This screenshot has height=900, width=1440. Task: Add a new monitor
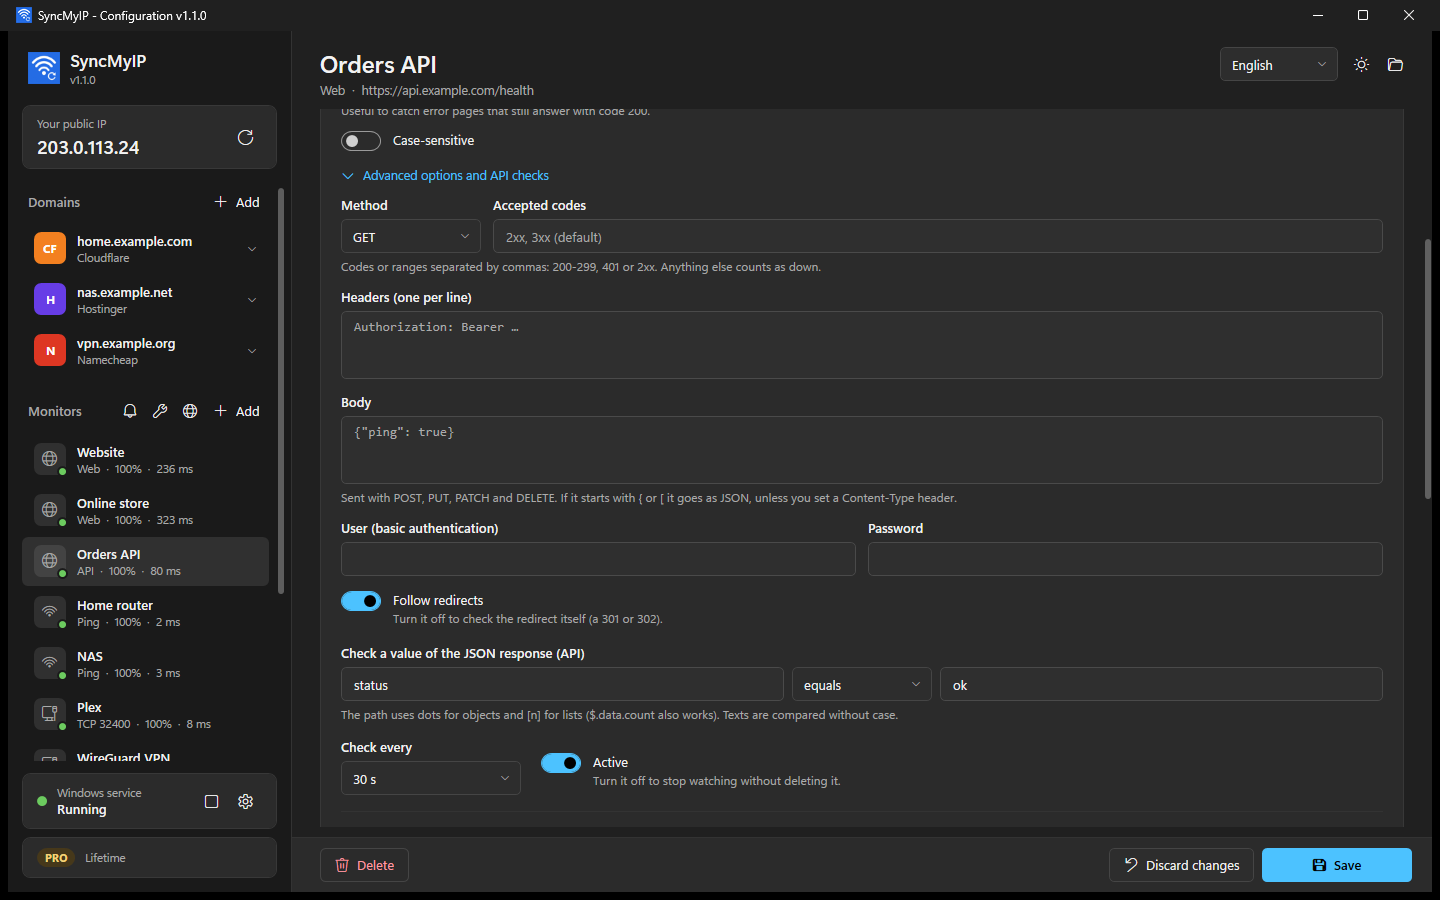tap(237, 411)
